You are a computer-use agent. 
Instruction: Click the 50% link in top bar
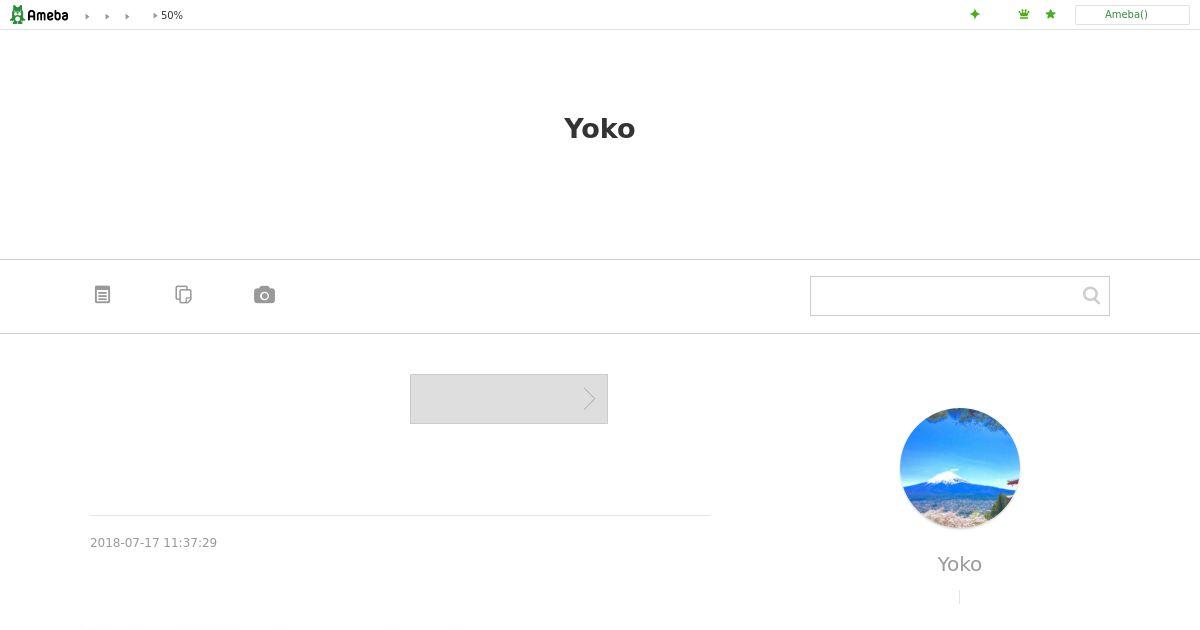169,16
